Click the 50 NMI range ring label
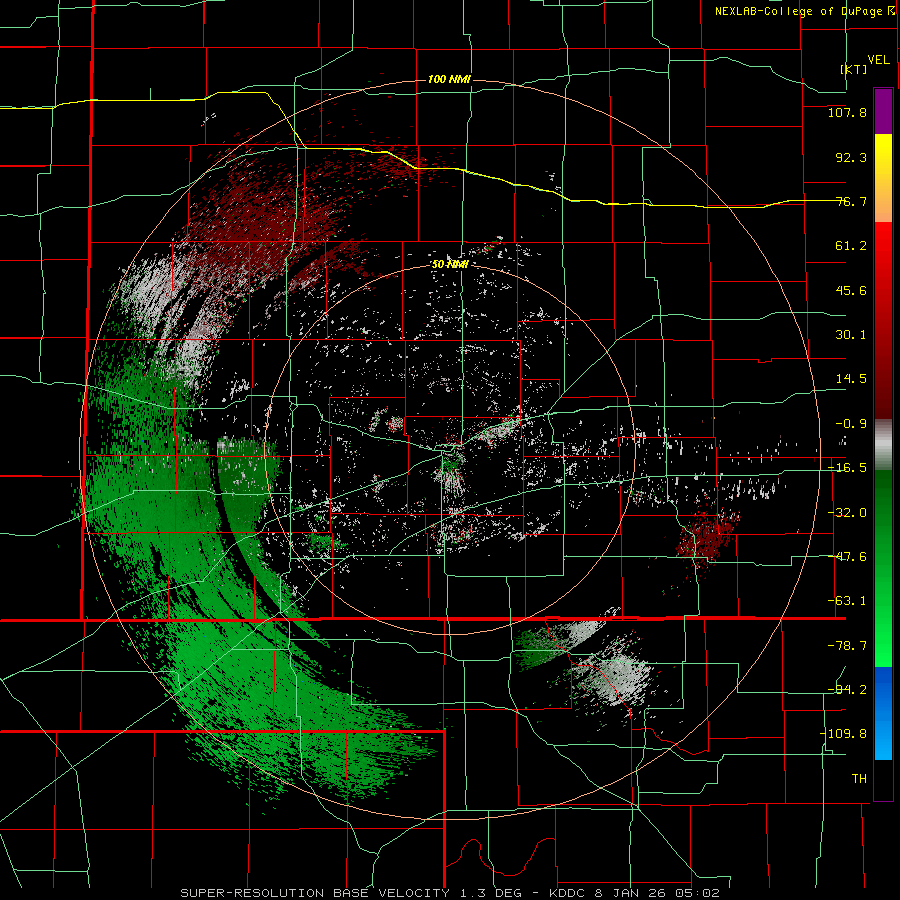900x900 pixels. pyautogui.click(x=450, y=264)
